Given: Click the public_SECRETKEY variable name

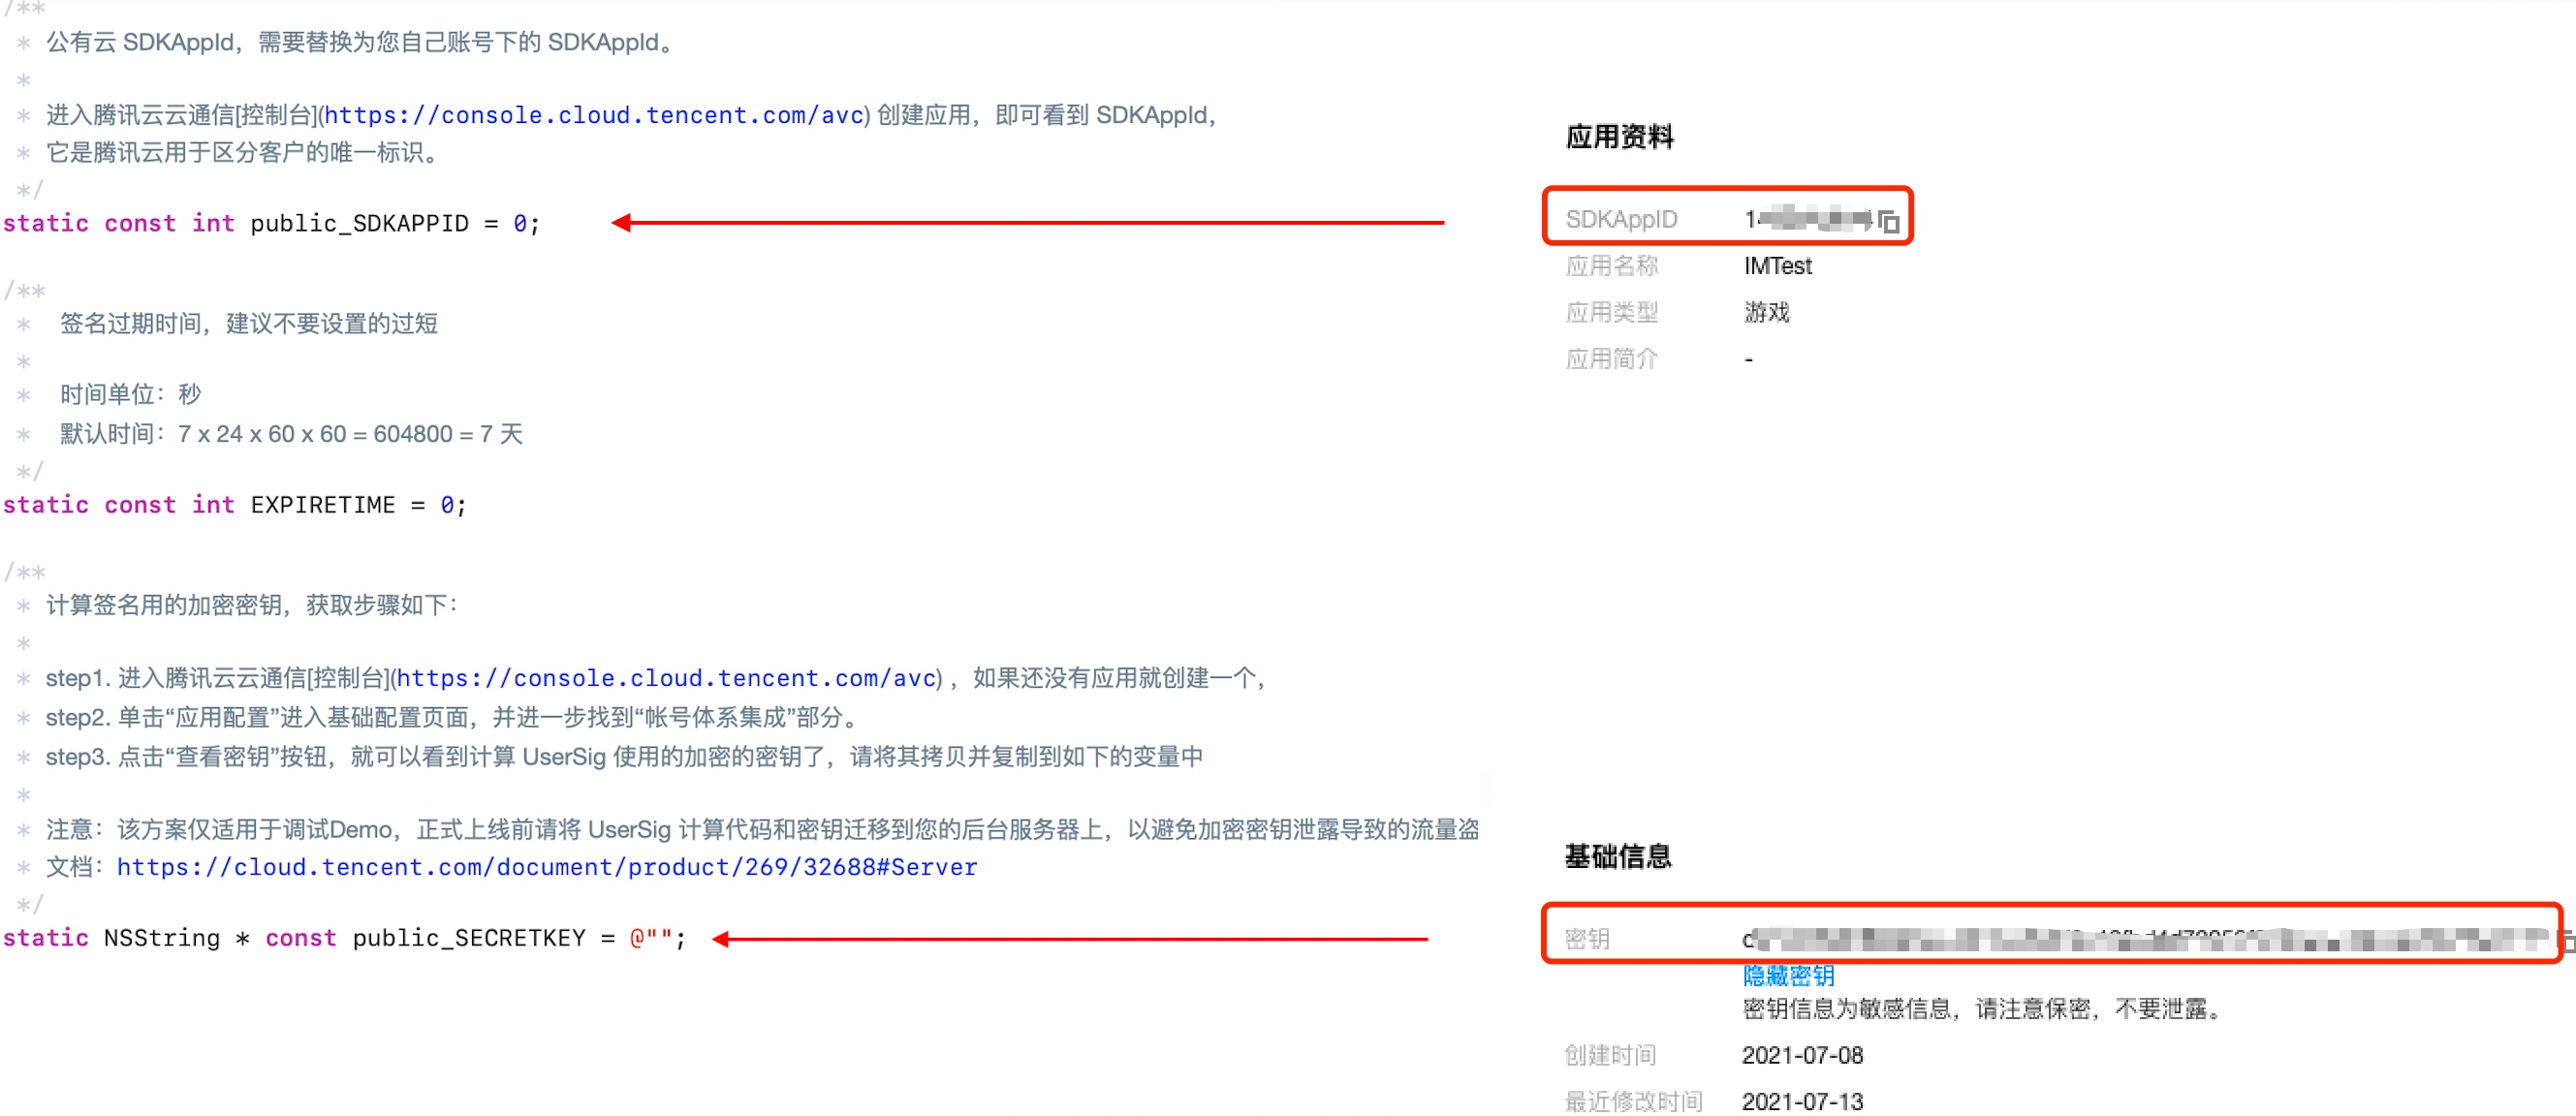Looking at the screenshot, I should pyautogui.click(x=468, y=938).
